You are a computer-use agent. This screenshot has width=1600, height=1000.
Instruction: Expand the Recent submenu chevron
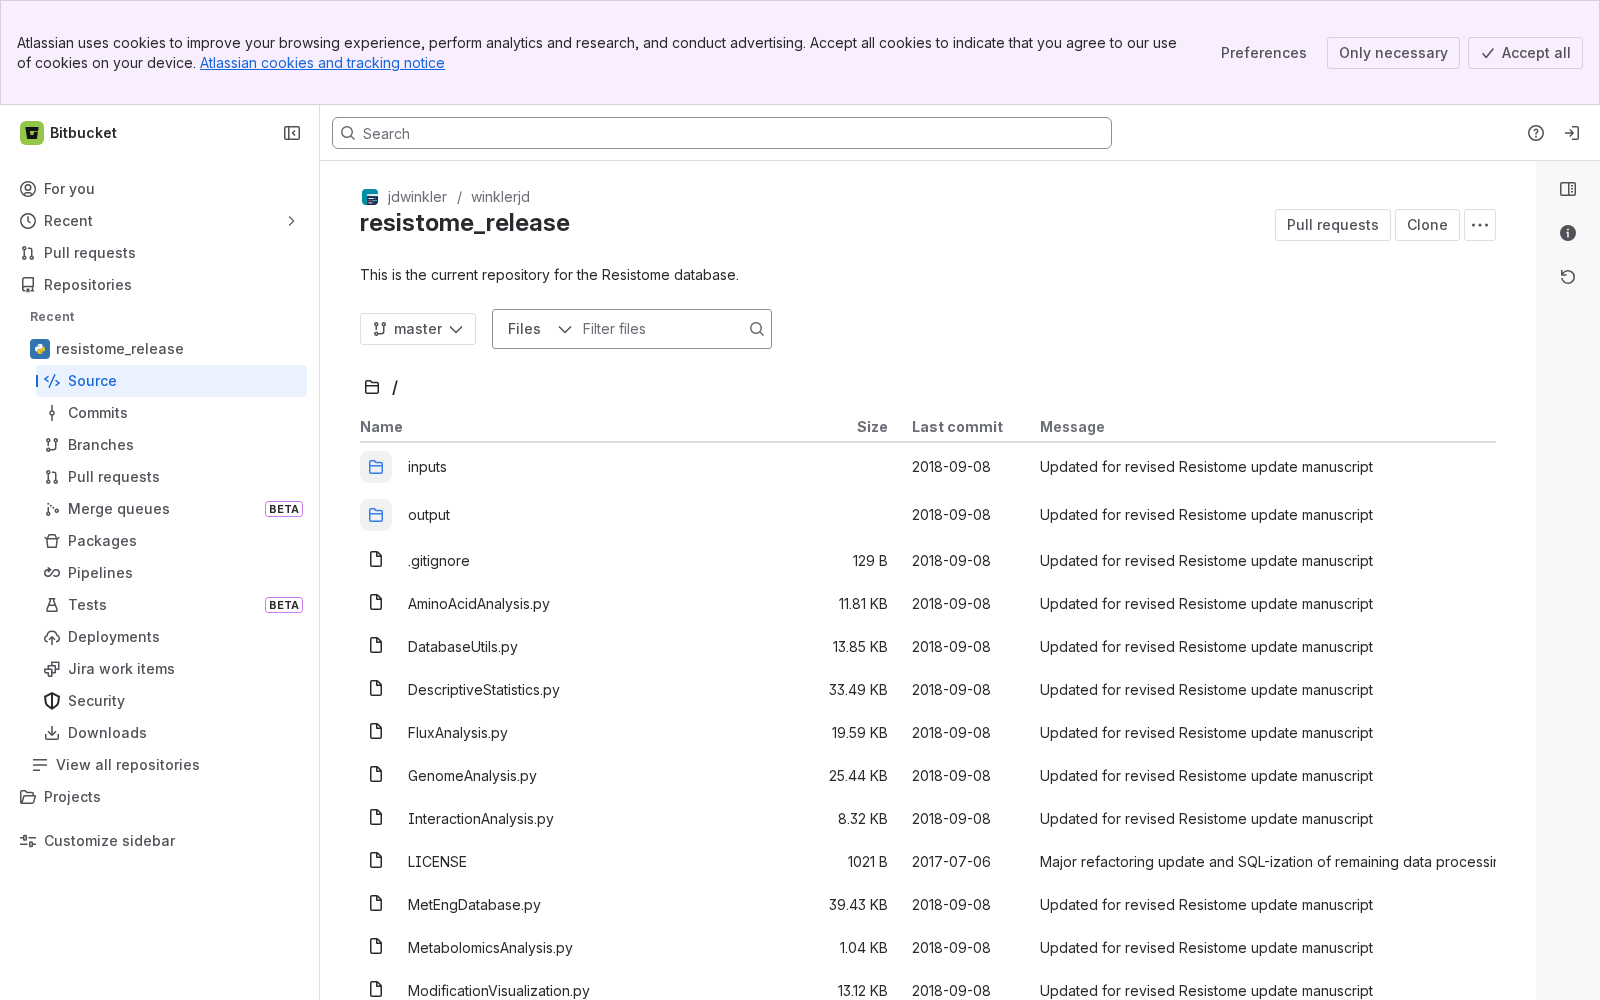click(292, 221)
